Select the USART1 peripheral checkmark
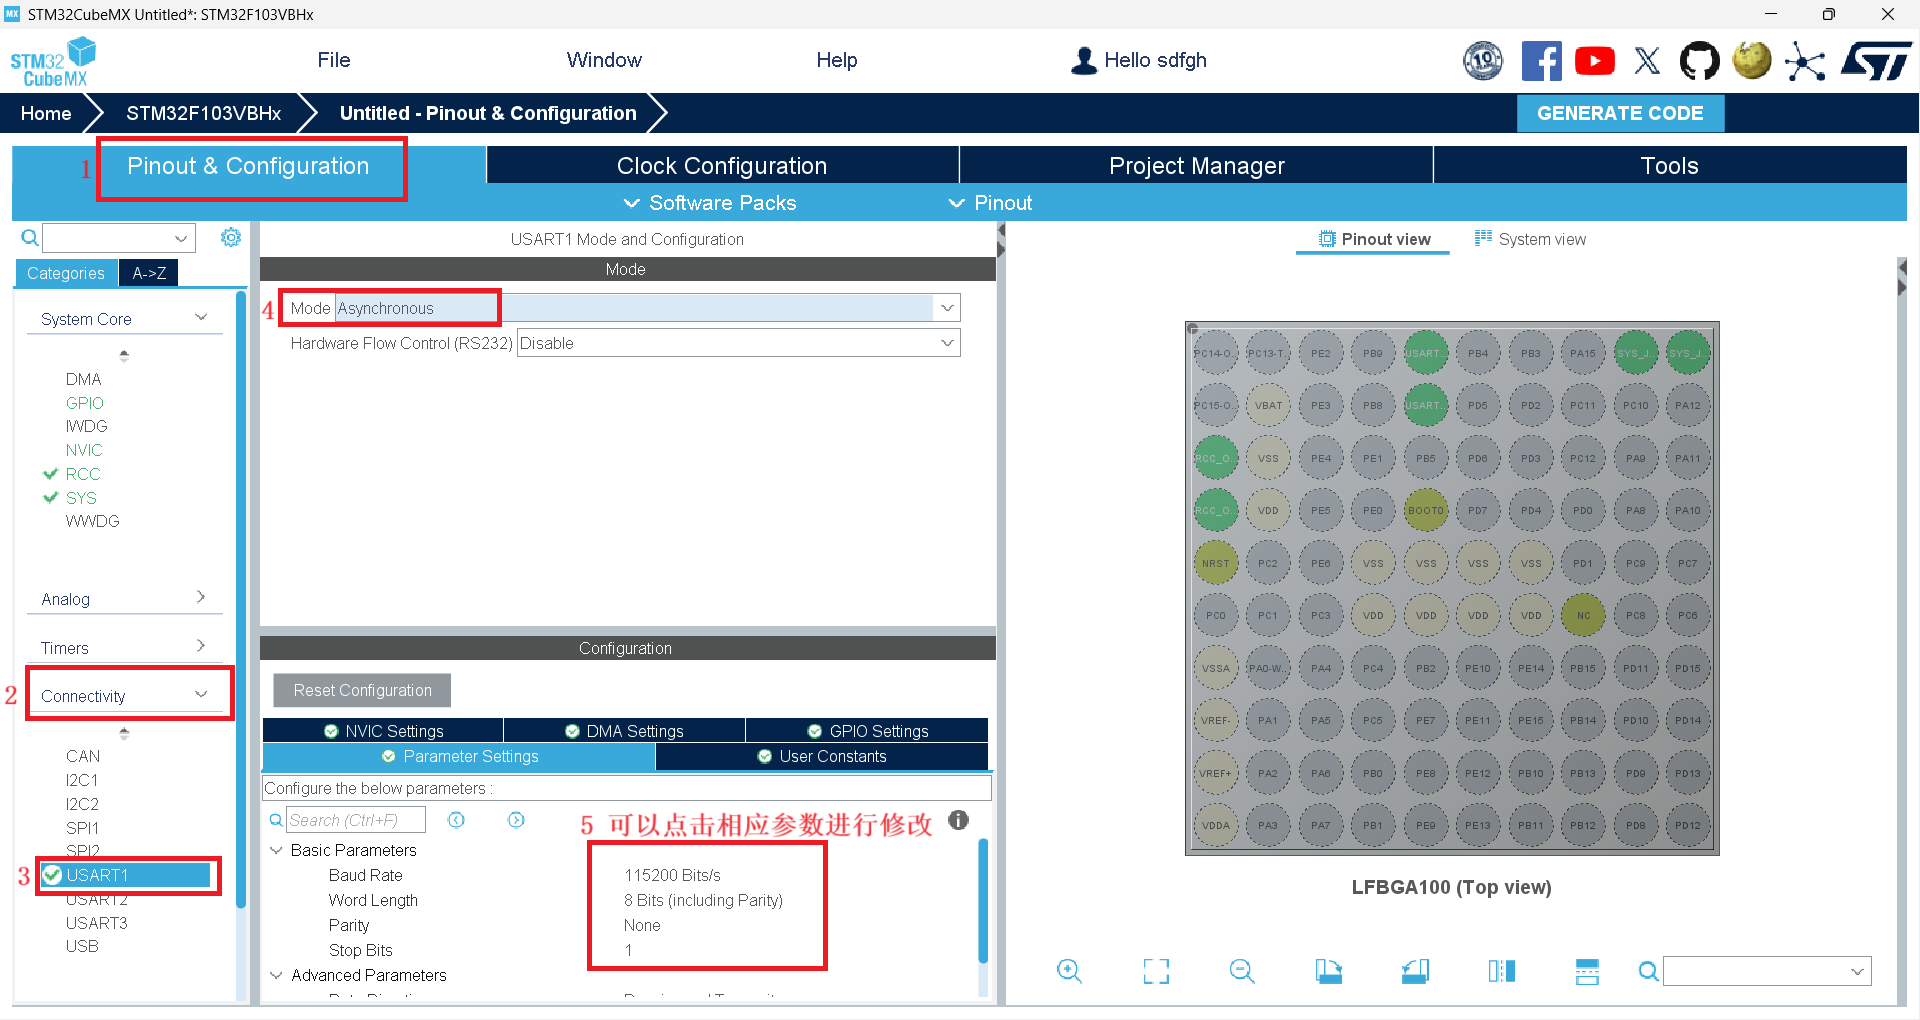 [x=53, y=875]
